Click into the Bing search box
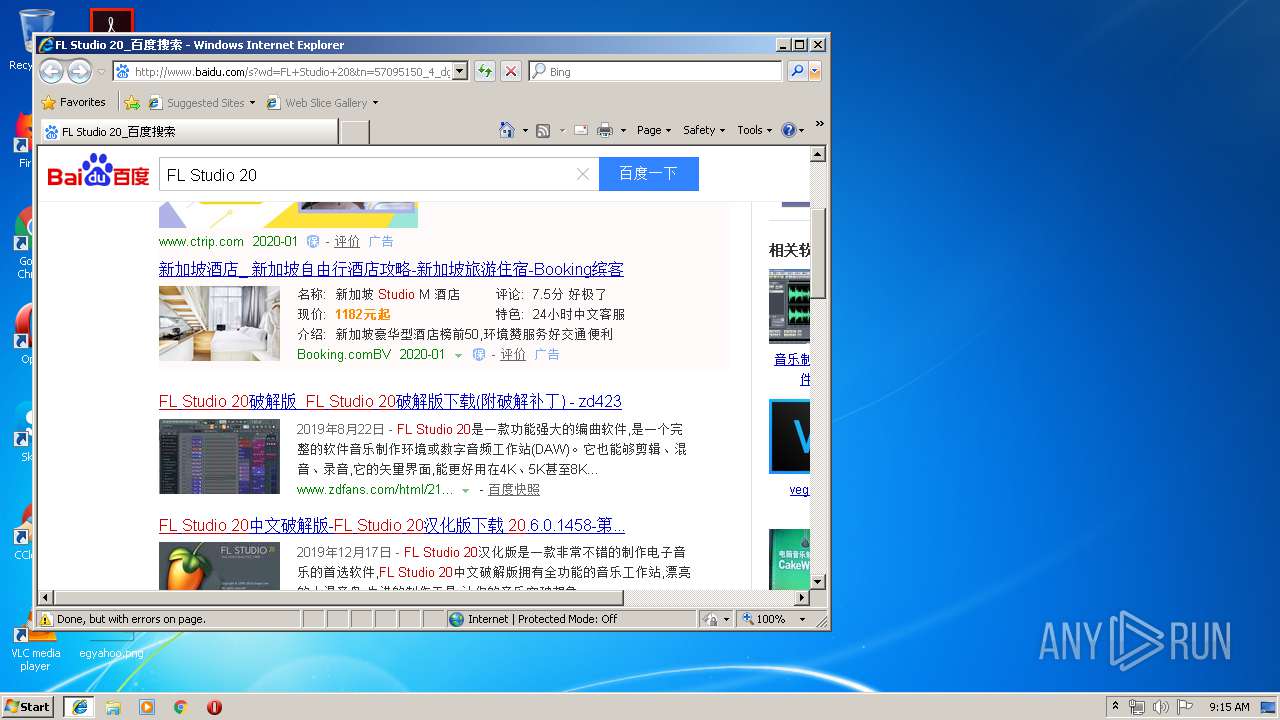 (x=664, y=71)
